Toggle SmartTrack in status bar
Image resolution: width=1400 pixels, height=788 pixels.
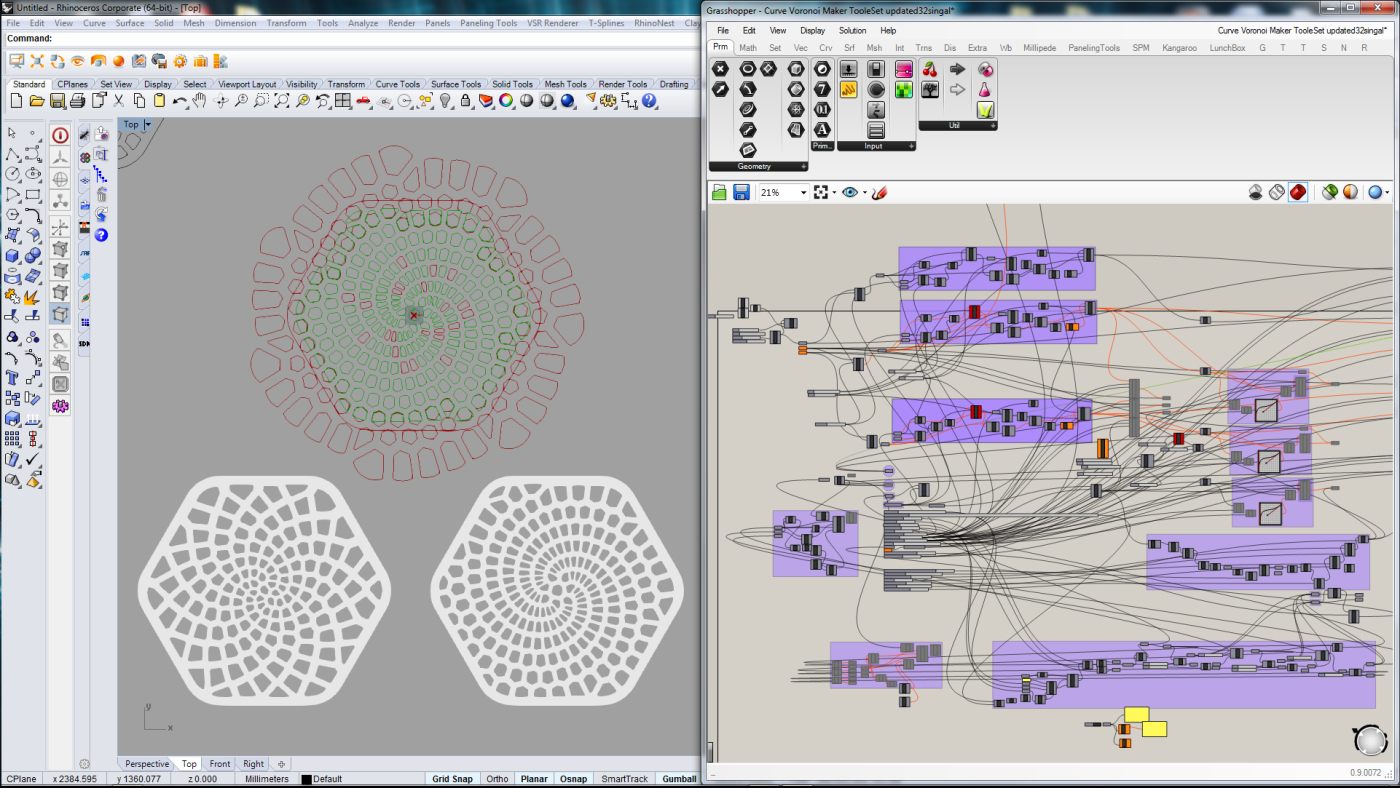pos(624,779)
